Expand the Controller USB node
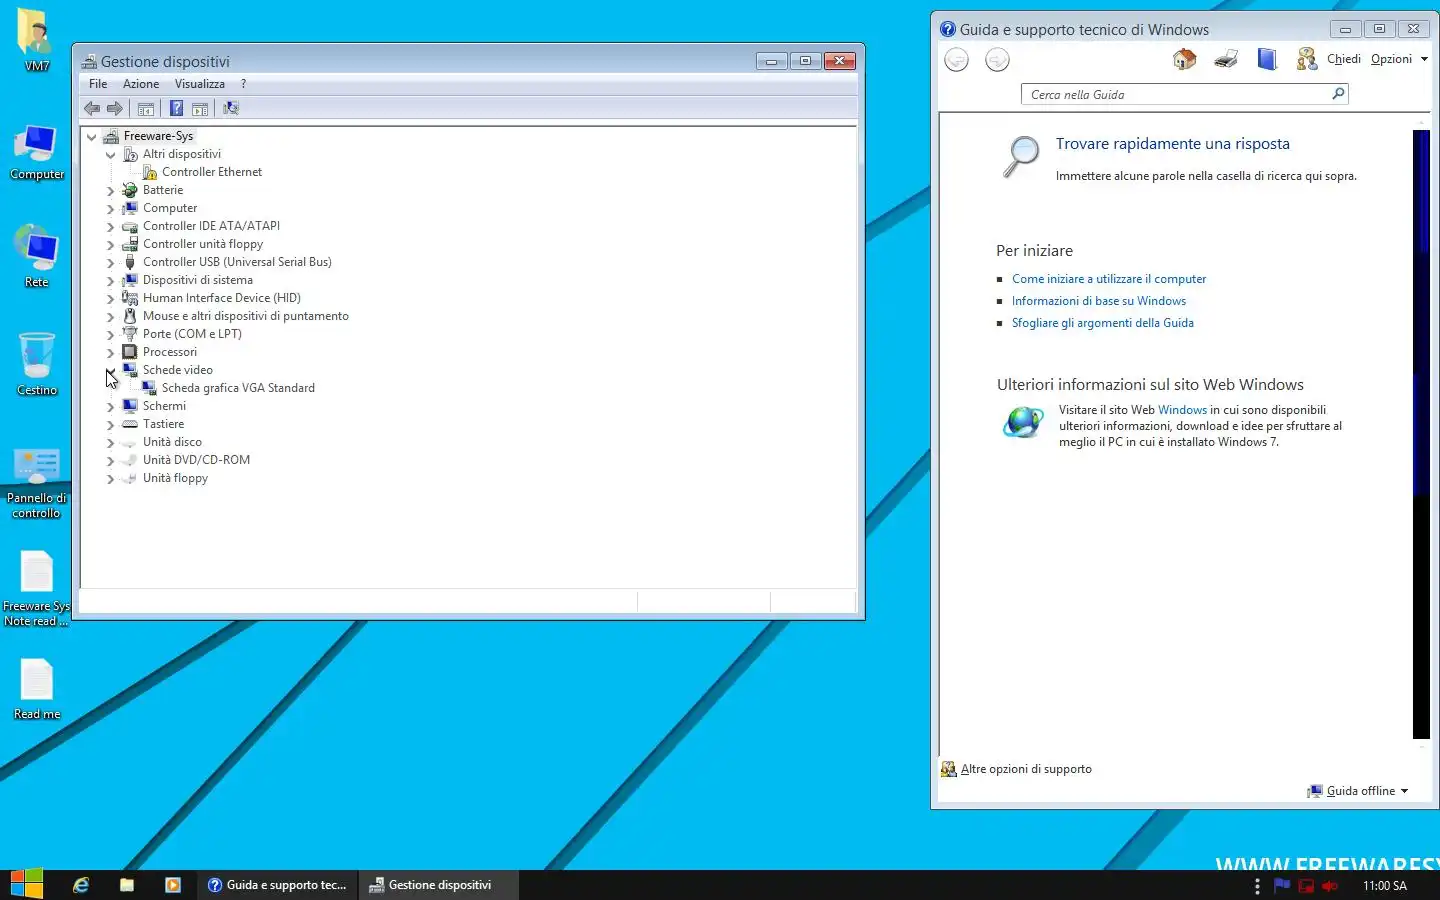This screenshot has width=1440, height=900. (111, 263)
